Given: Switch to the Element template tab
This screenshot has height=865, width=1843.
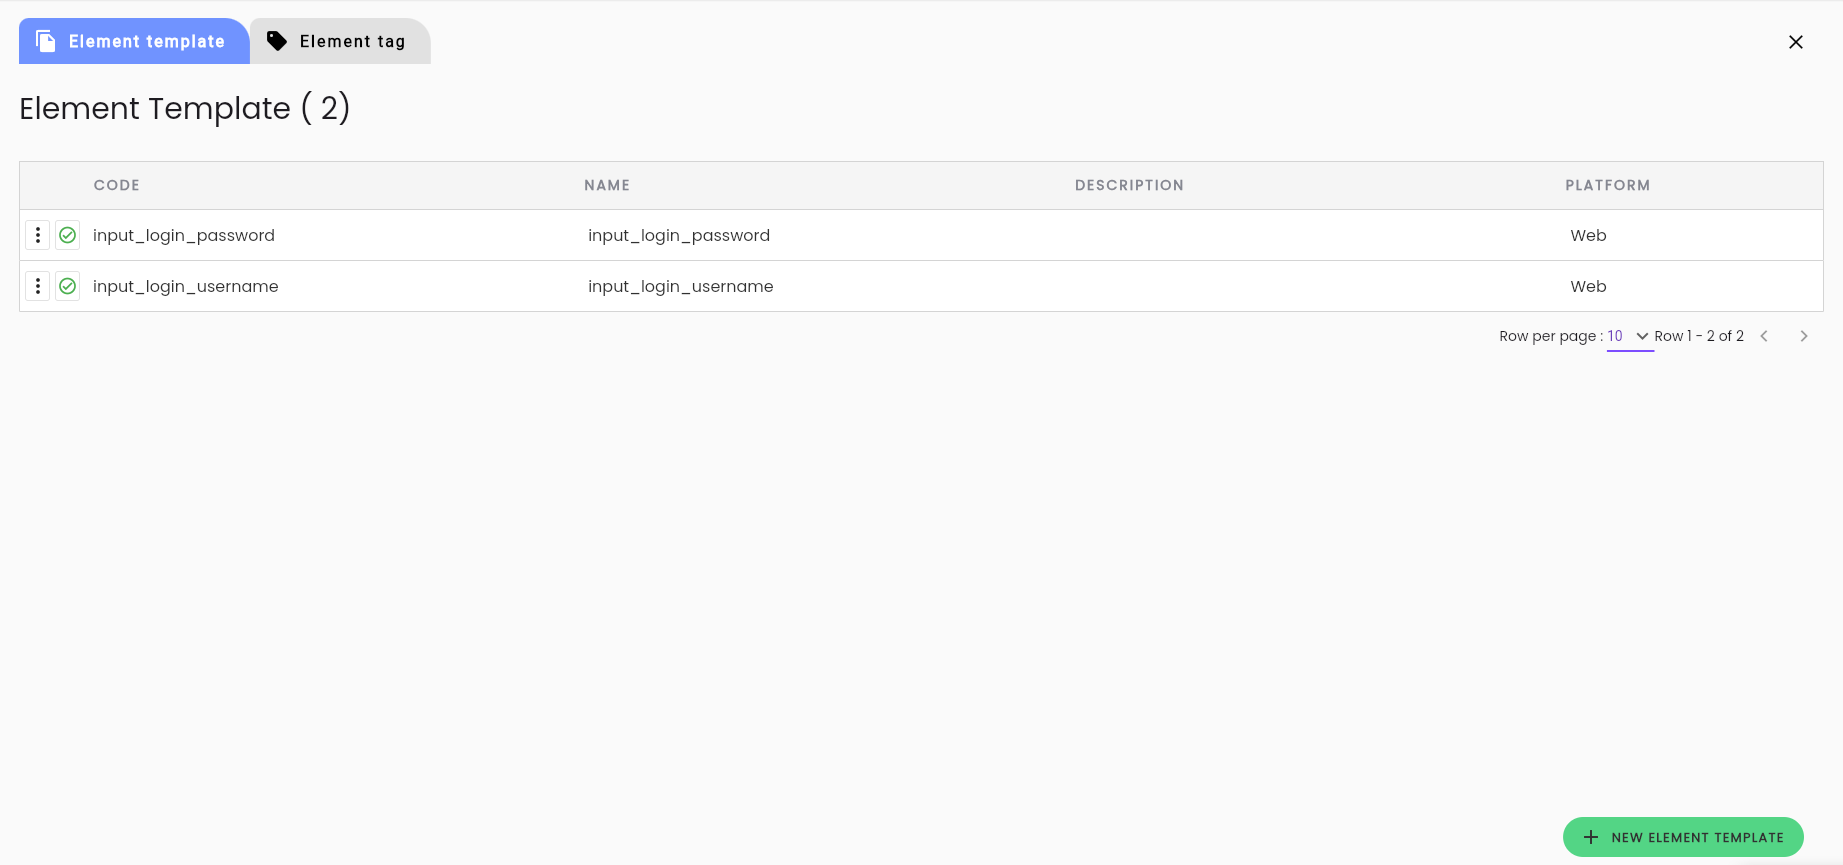Looking at the screenshot, I should 134,41.
